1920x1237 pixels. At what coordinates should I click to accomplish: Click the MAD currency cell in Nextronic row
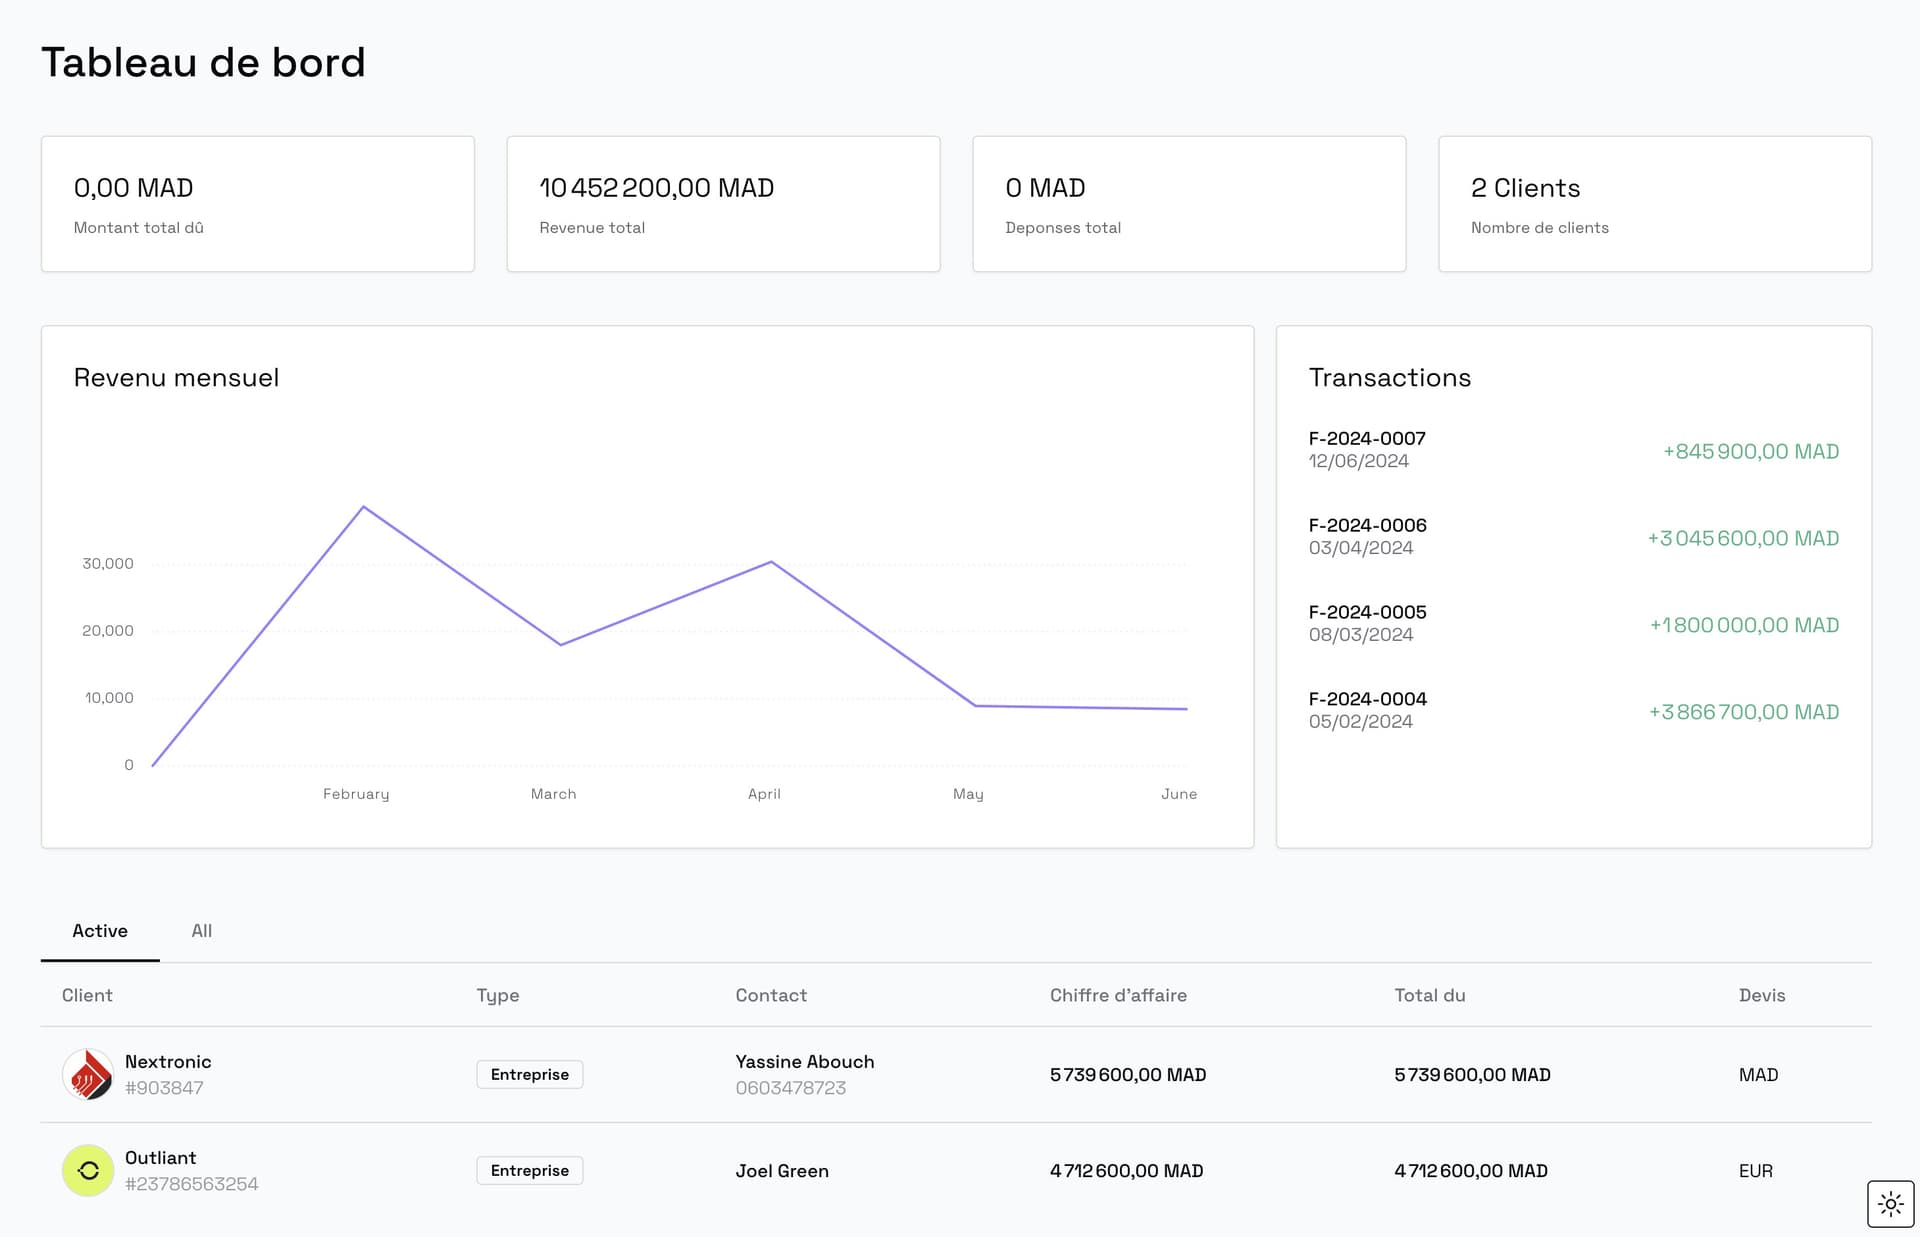1758,1075
